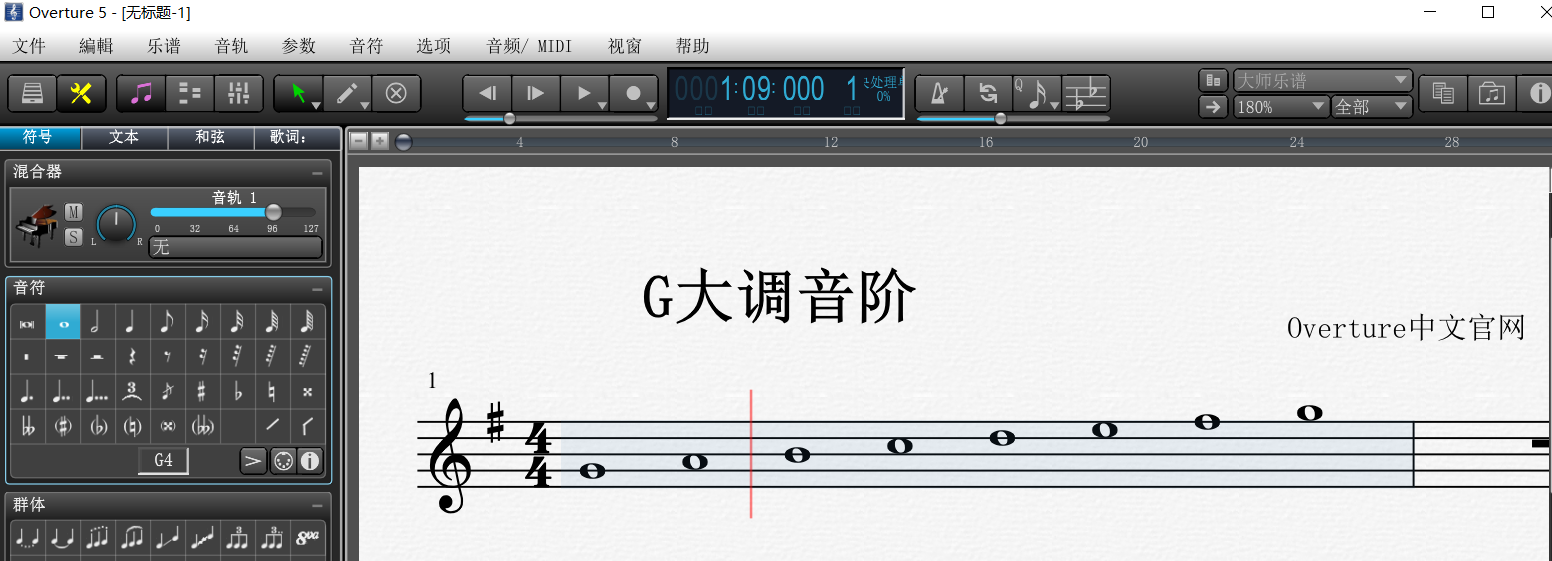The width and height of the screenshot is (1552, 561).
Task: Select the pencil drawing tool
Action: (x=347, y=93)
